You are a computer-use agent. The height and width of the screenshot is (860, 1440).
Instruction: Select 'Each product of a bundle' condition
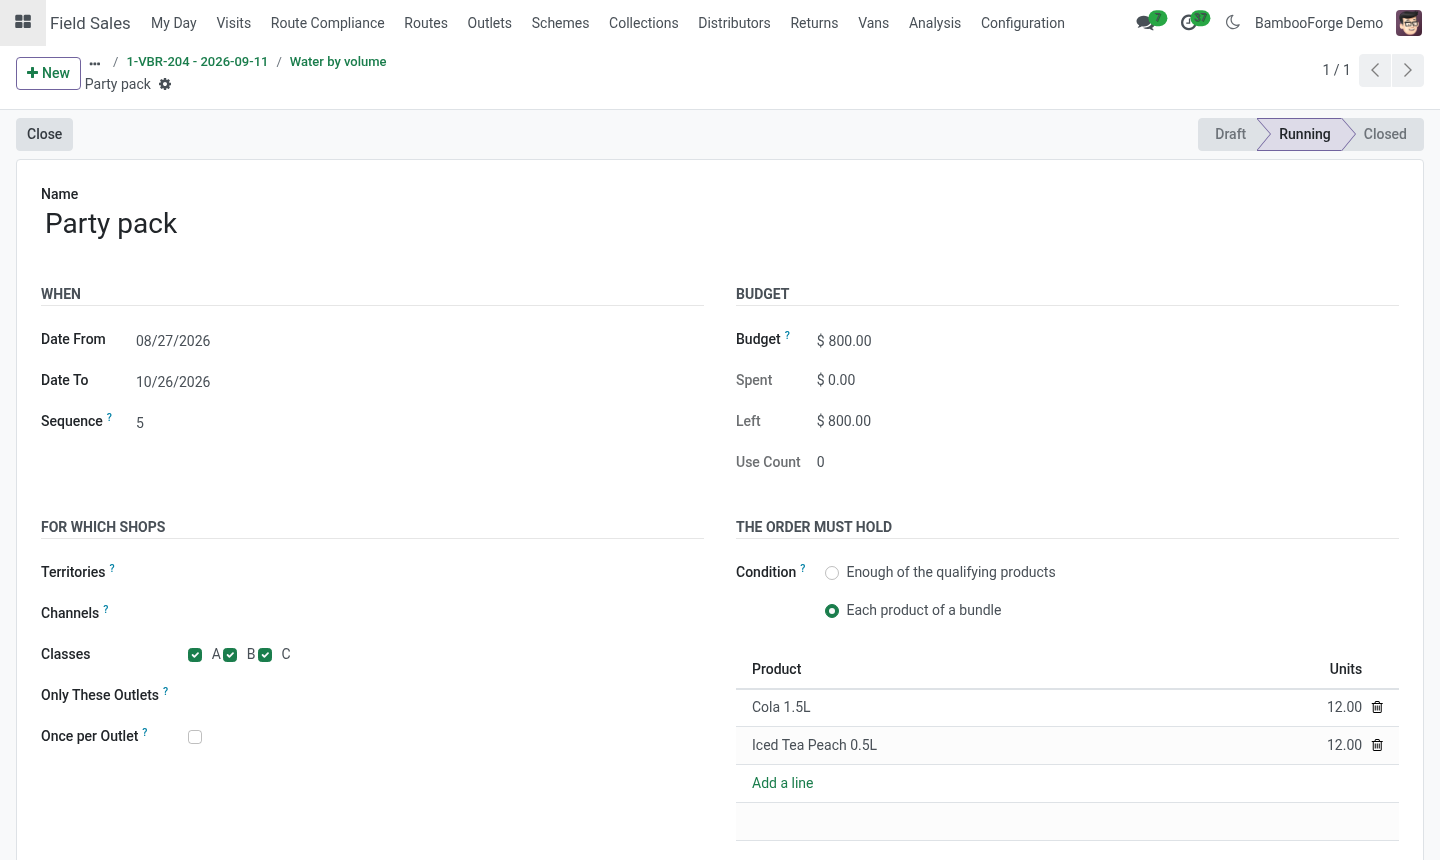[832, 611]
